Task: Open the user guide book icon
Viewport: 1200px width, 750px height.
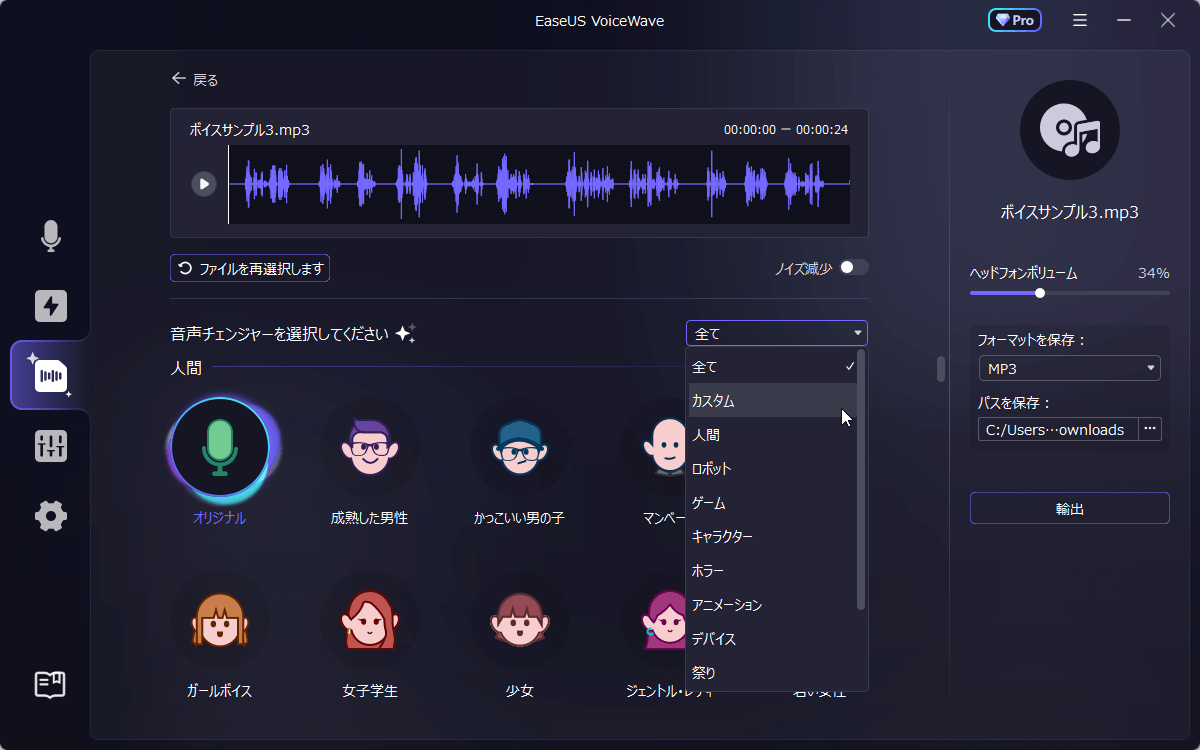Action: 50,684
